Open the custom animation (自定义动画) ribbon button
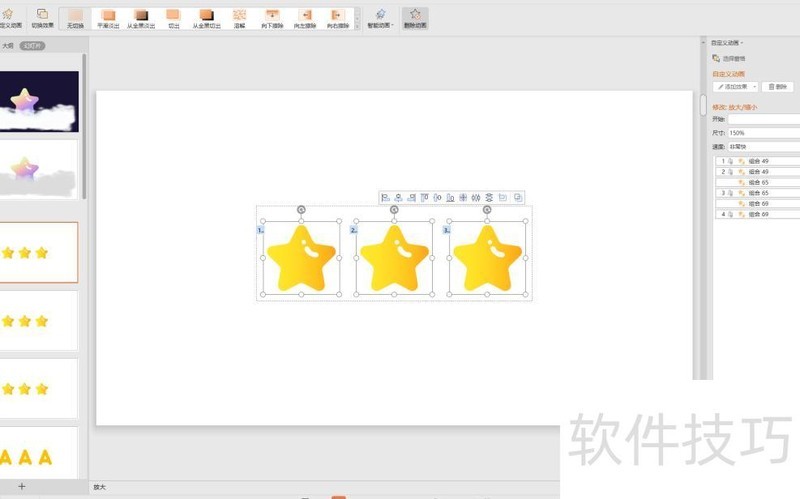 [9, 18]
